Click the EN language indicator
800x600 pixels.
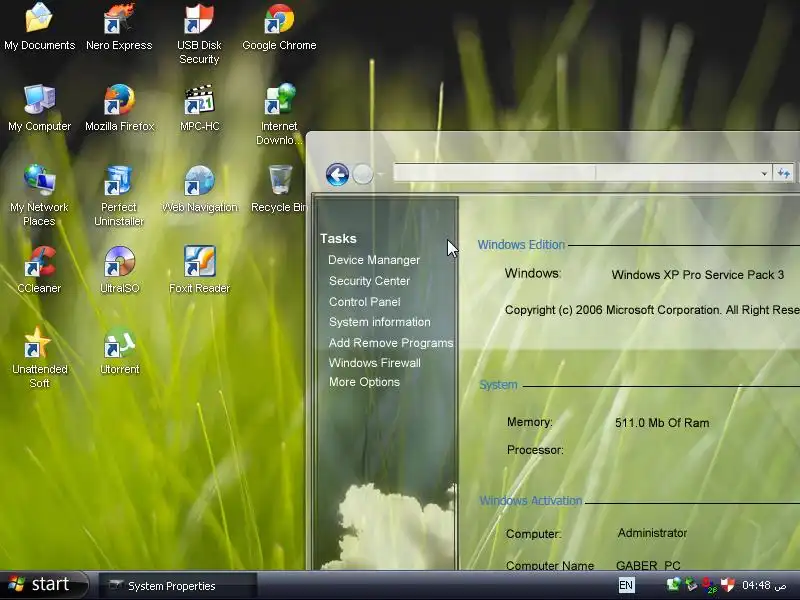(x=626, y=585)
